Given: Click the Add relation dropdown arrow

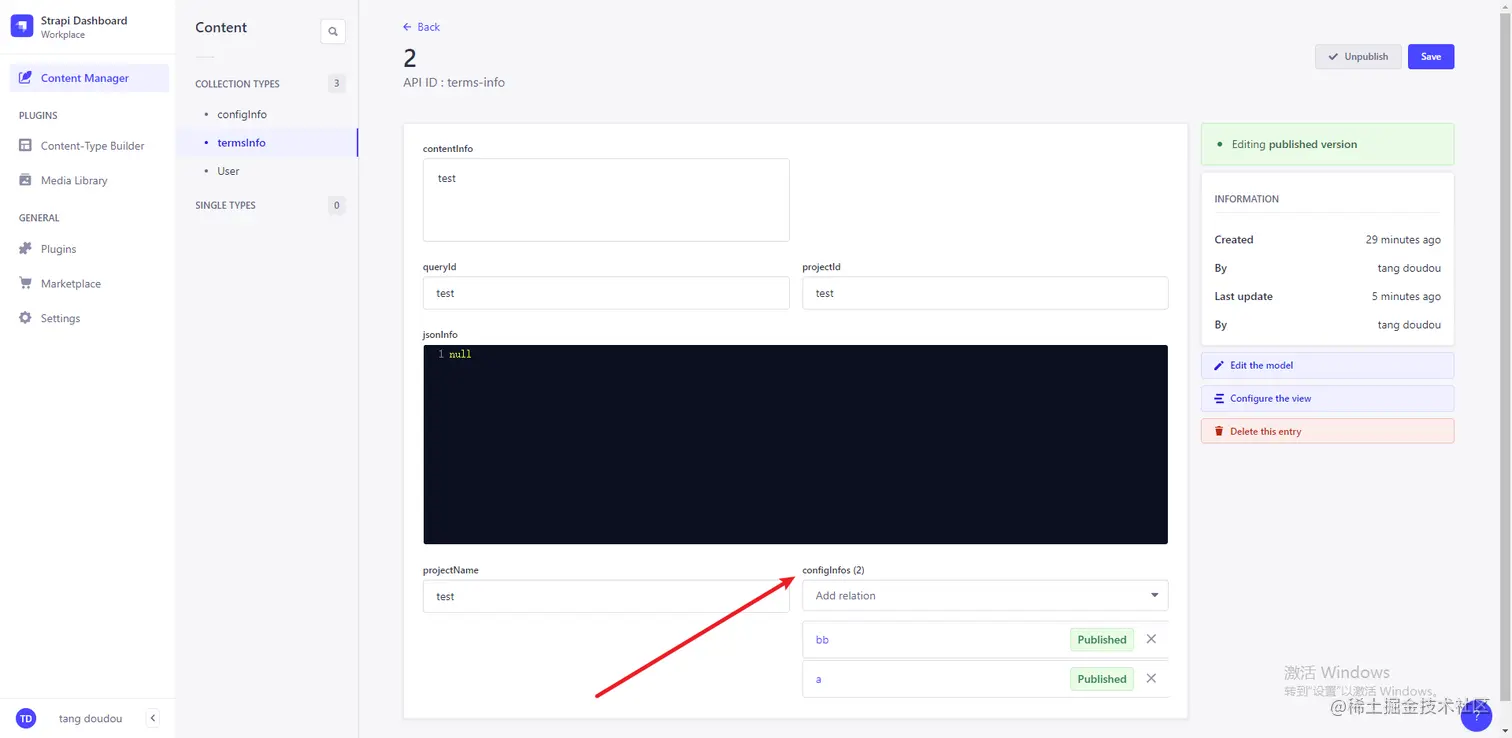Looking at the screenshot, I should (1154, 596).
